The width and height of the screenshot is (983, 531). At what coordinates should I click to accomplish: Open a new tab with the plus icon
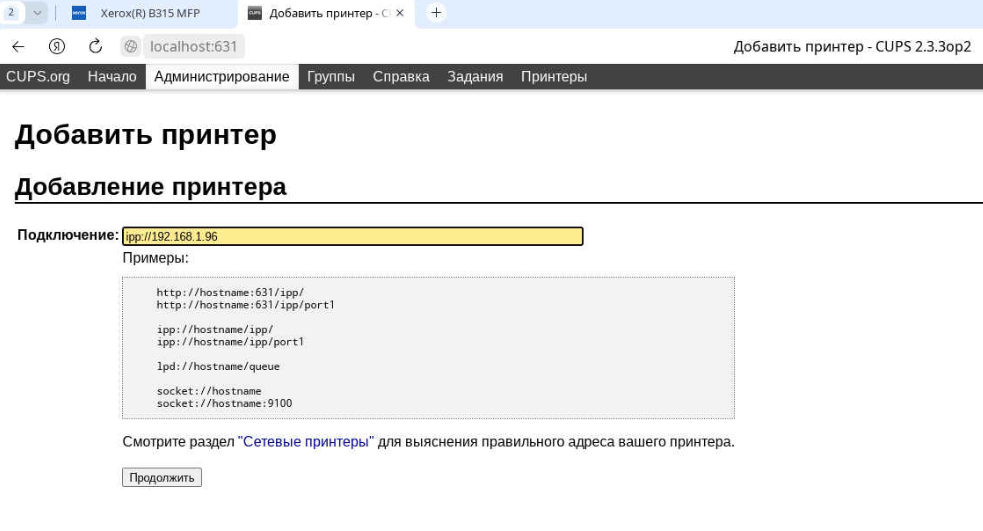click(436, 13)
